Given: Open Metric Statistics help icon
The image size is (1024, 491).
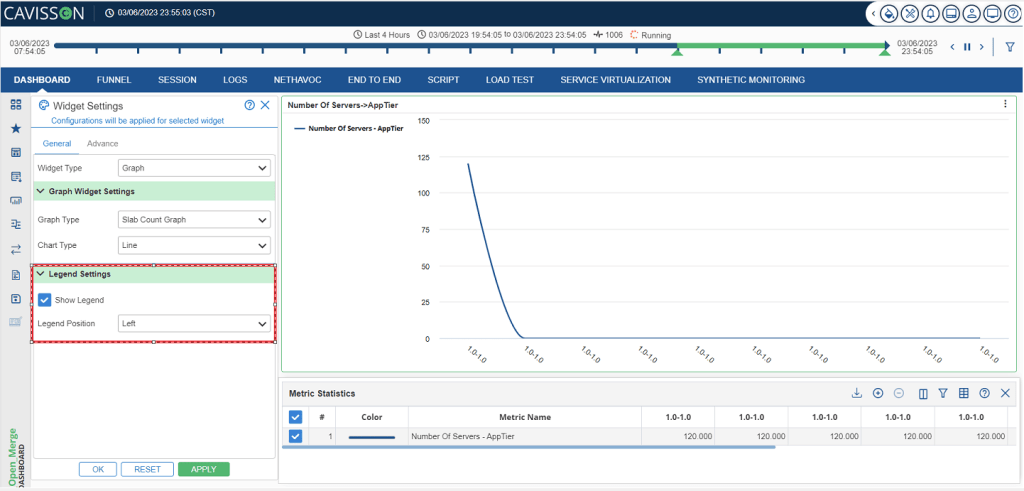Looking at the screenshot, I should click(x=984, y=393).
